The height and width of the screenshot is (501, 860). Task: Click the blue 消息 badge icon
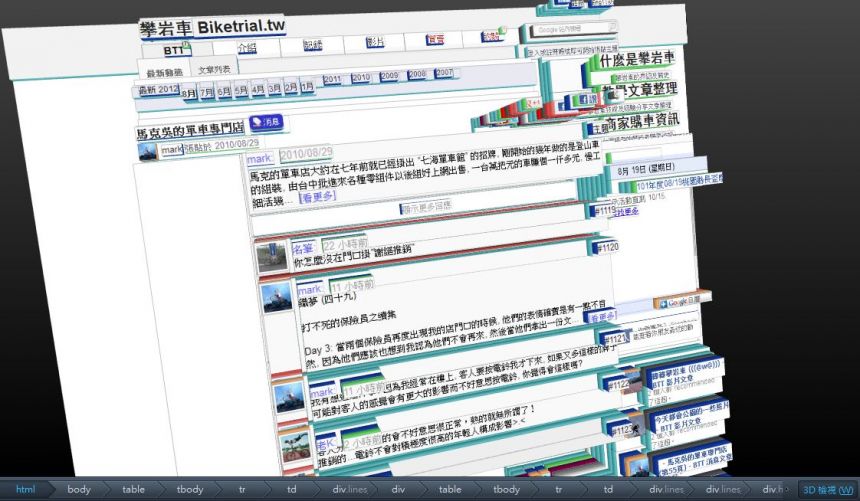(266, 122)
